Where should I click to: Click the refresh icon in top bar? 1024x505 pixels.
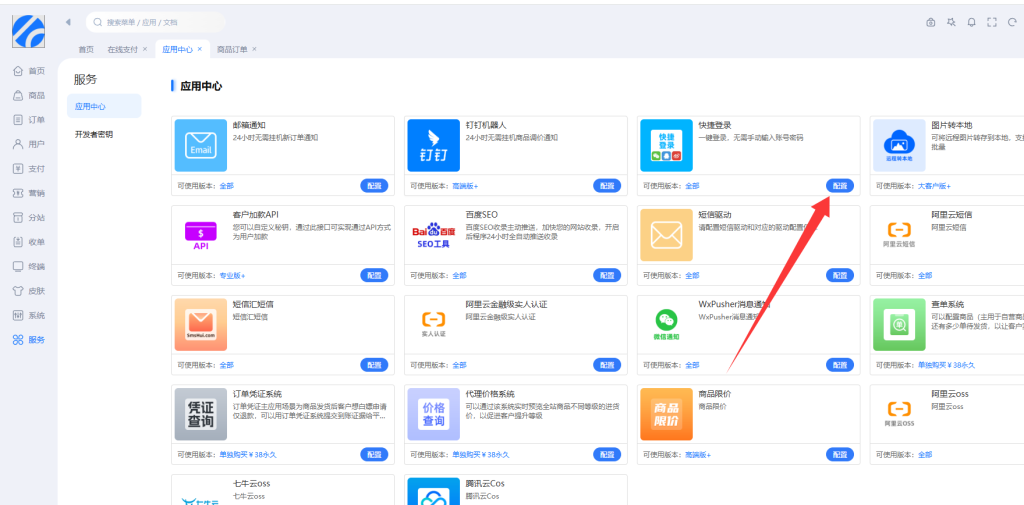tap(1012, 22)
